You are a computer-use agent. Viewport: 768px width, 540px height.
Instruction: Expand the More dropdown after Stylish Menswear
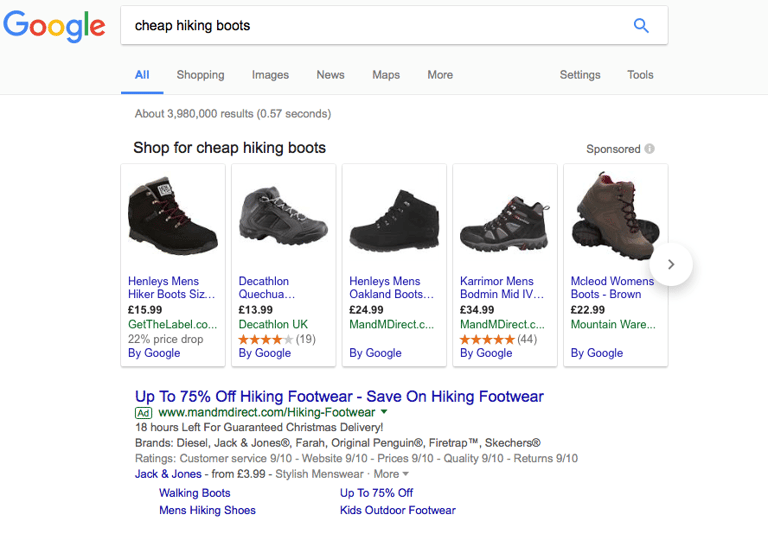[391, 474]
